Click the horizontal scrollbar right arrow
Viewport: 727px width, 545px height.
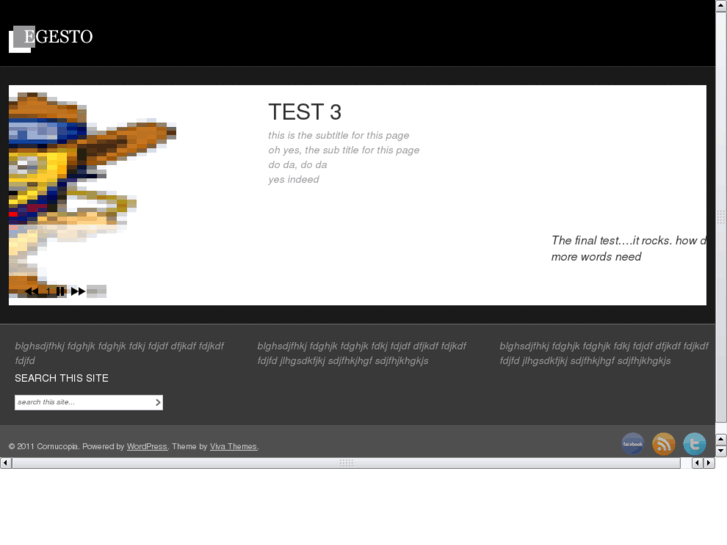[708, 463]
